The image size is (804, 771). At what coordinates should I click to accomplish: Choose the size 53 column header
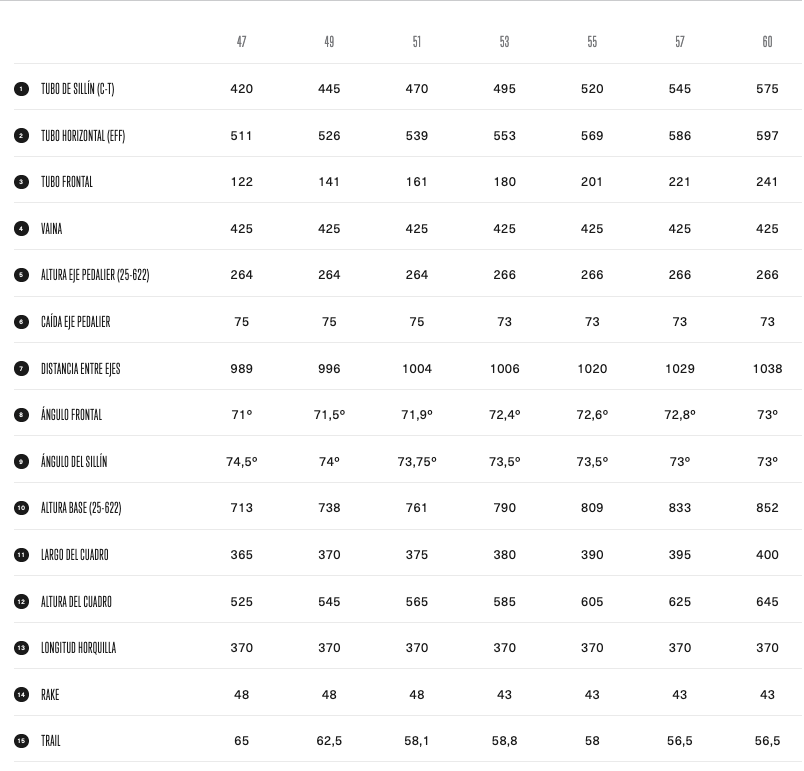[504, 42]
